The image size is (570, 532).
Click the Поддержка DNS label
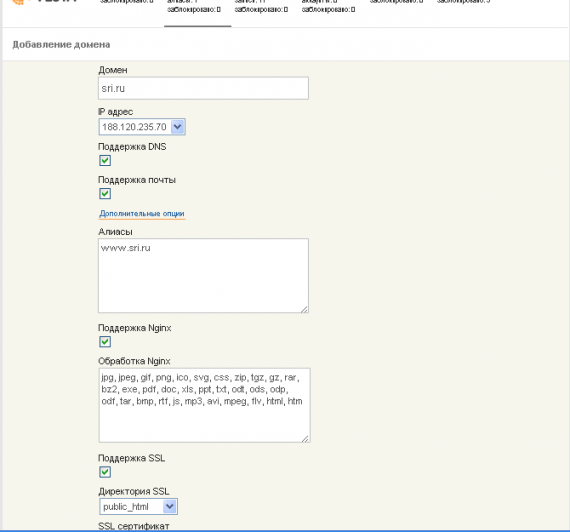coord(132,147)
